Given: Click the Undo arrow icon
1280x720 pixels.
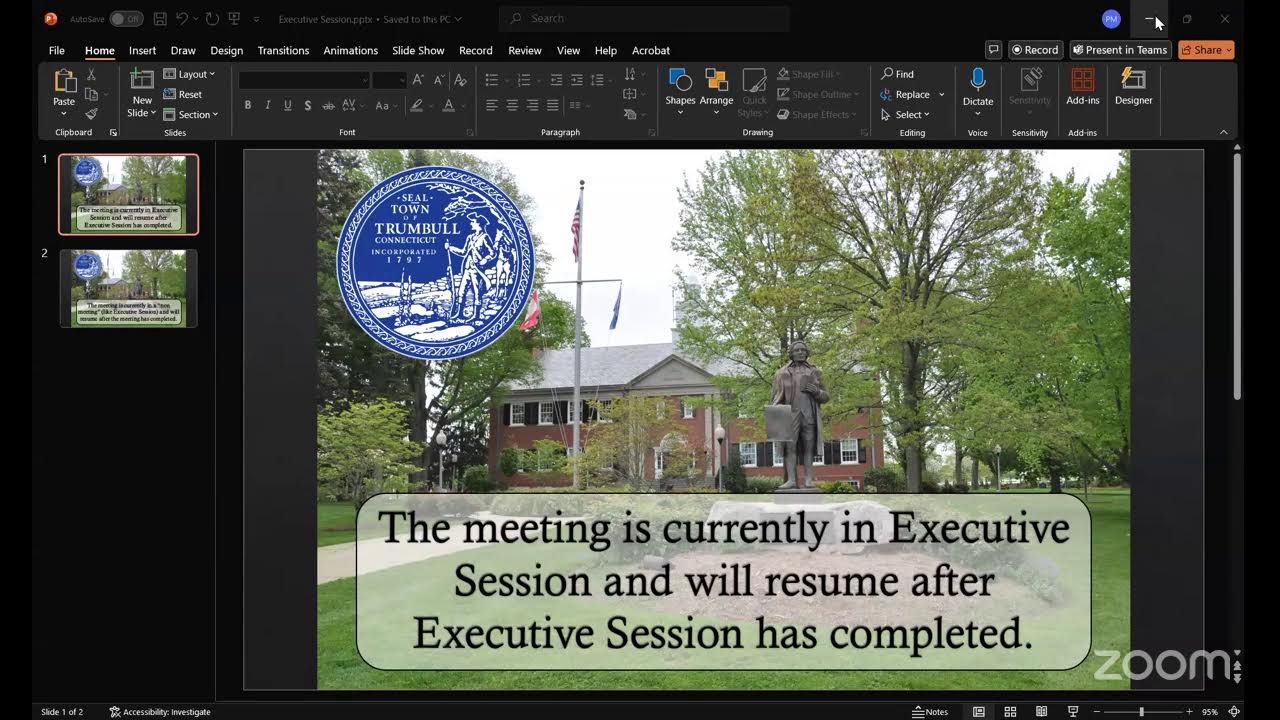Looking at the screenshot, I should (x=182, y=19).
